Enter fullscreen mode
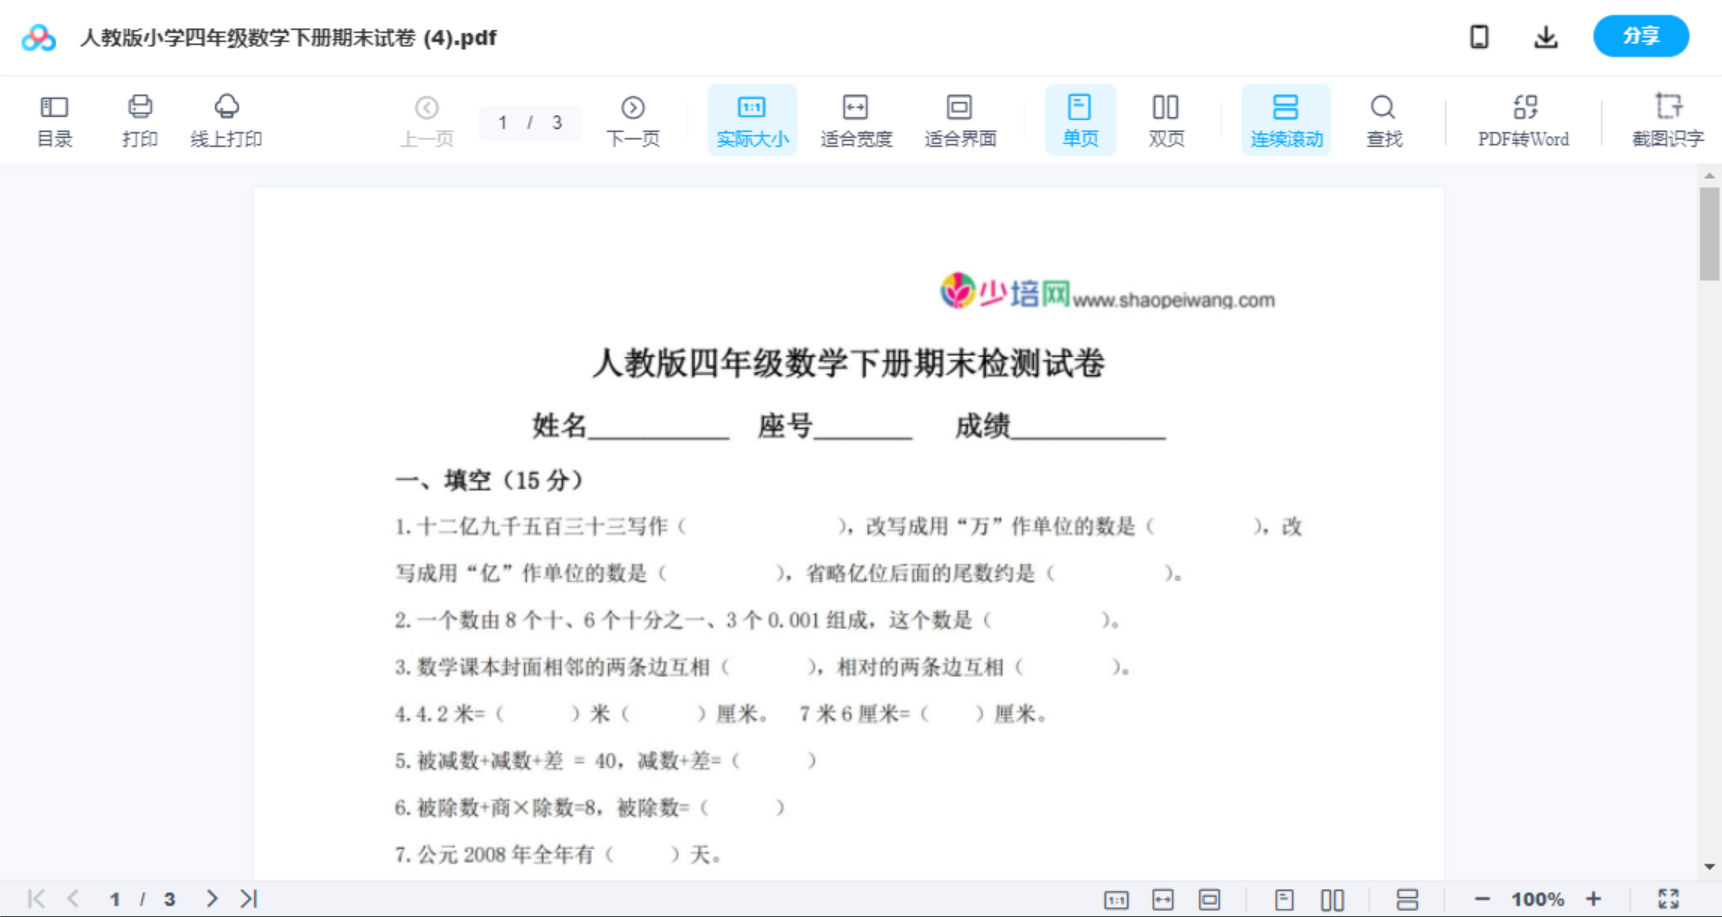1722x917 pixels. [x=1668, y=899]
